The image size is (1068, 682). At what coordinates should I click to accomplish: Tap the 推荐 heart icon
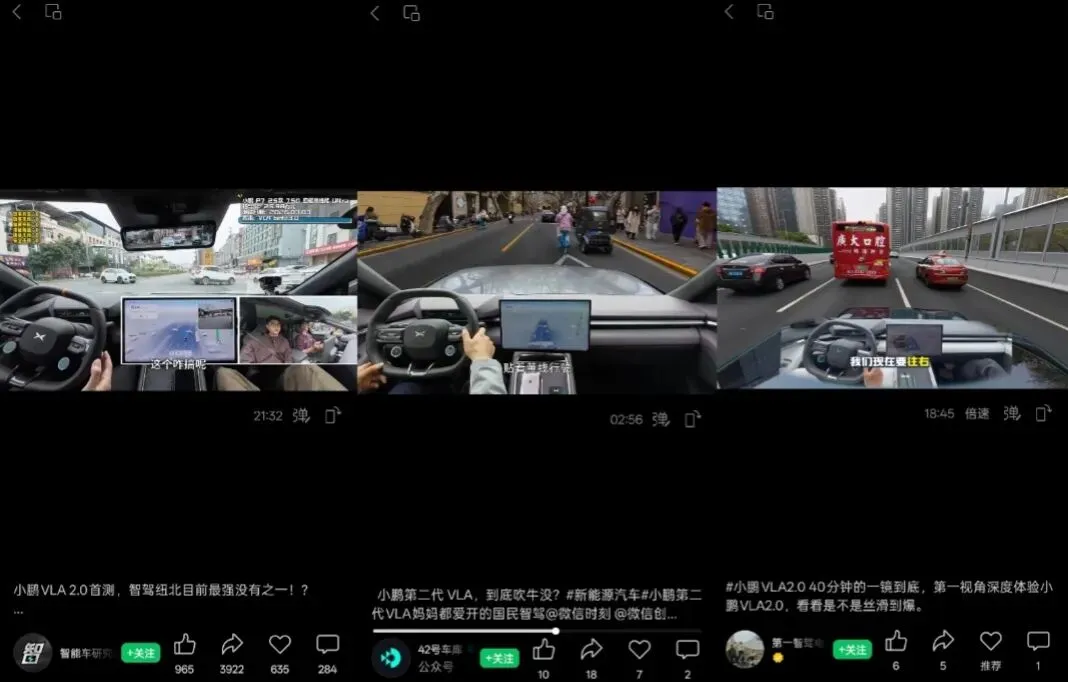coord(990,641)
